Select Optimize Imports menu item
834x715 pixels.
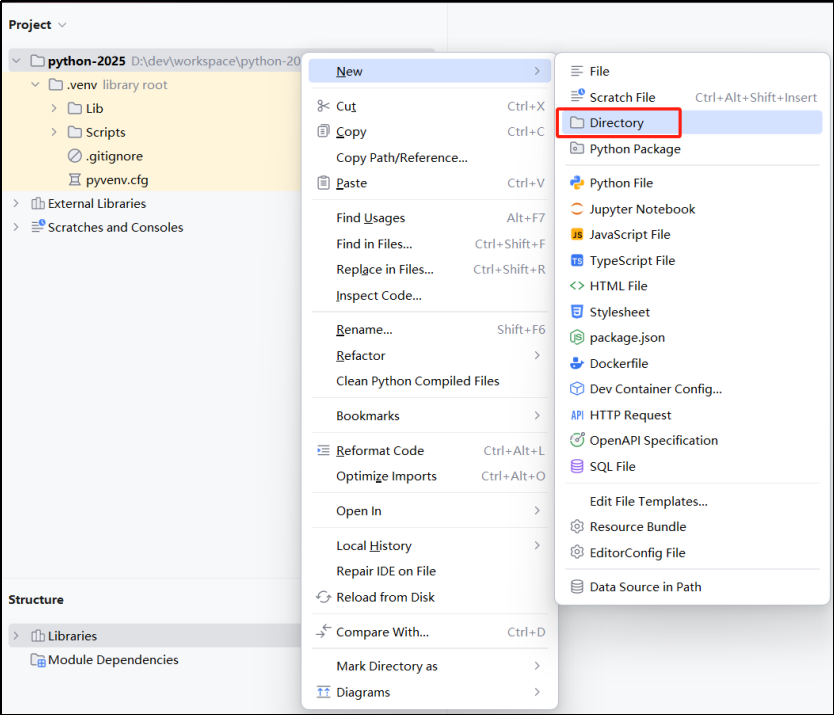[430, 476]
